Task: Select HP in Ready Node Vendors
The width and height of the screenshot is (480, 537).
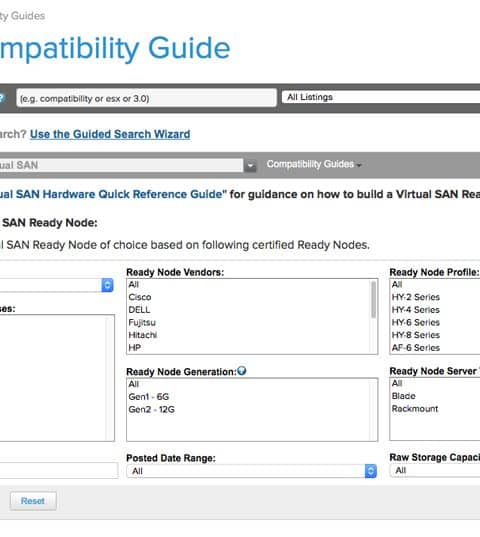Action: pyautogui.click(x=249, y=348)
